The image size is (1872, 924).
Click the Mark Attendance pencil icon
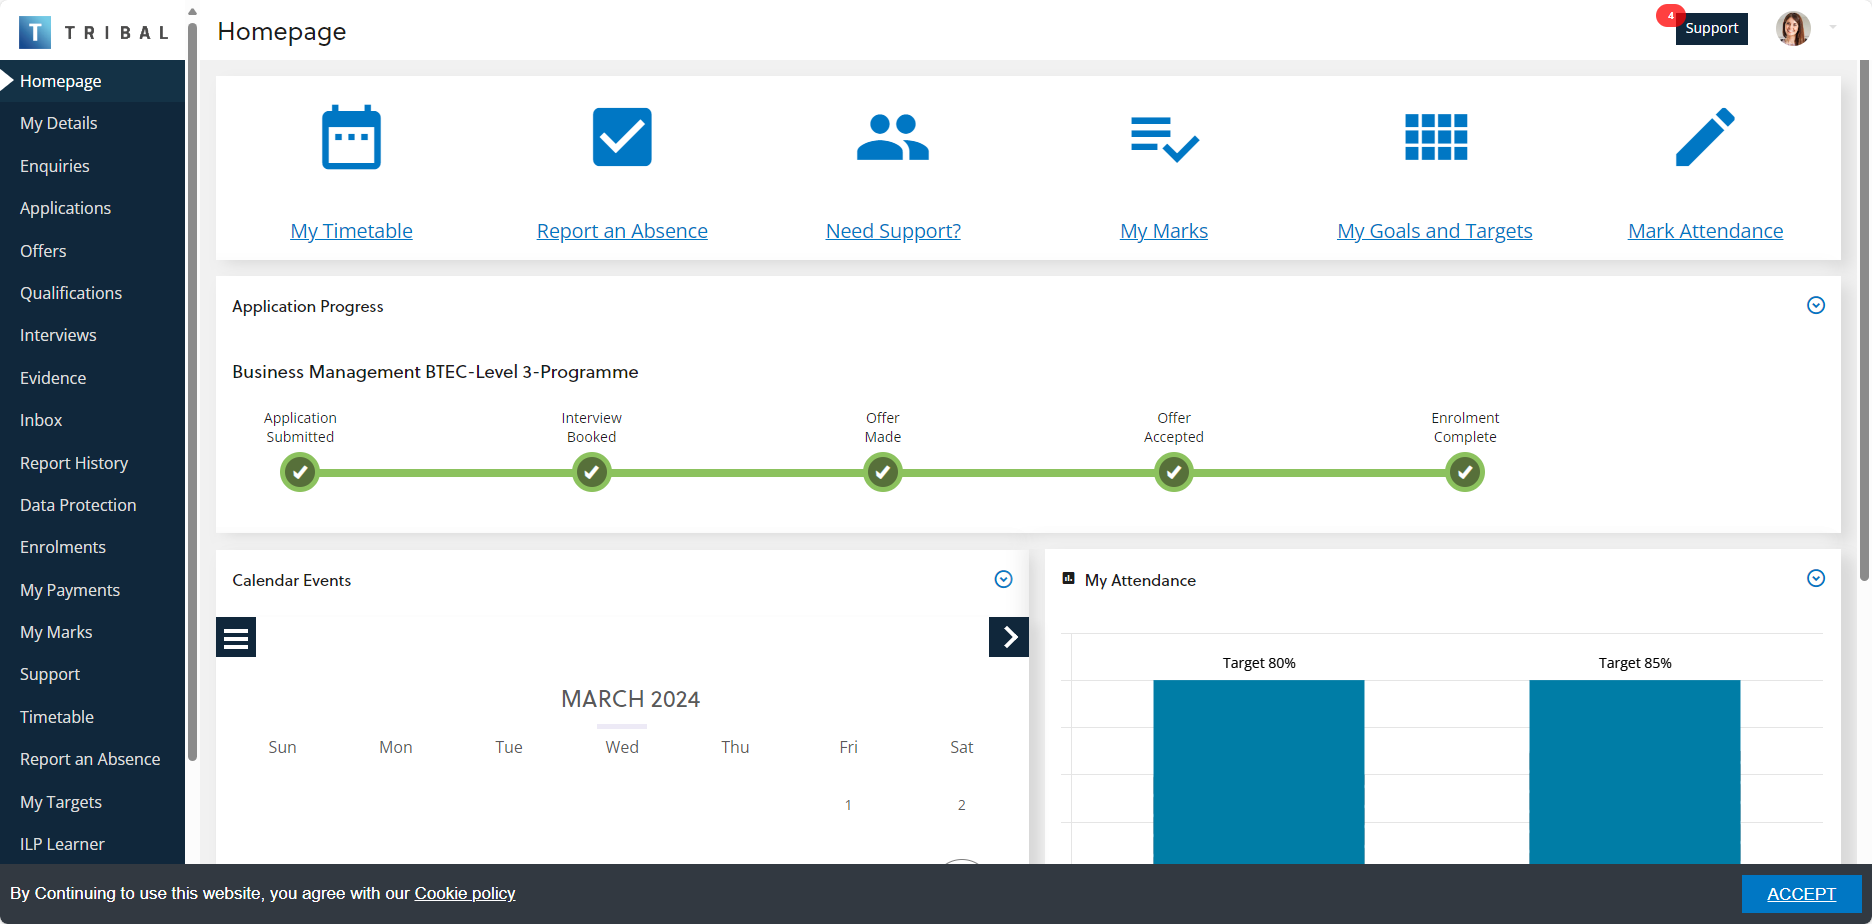pyautogui.click(x=1705, y=137)
